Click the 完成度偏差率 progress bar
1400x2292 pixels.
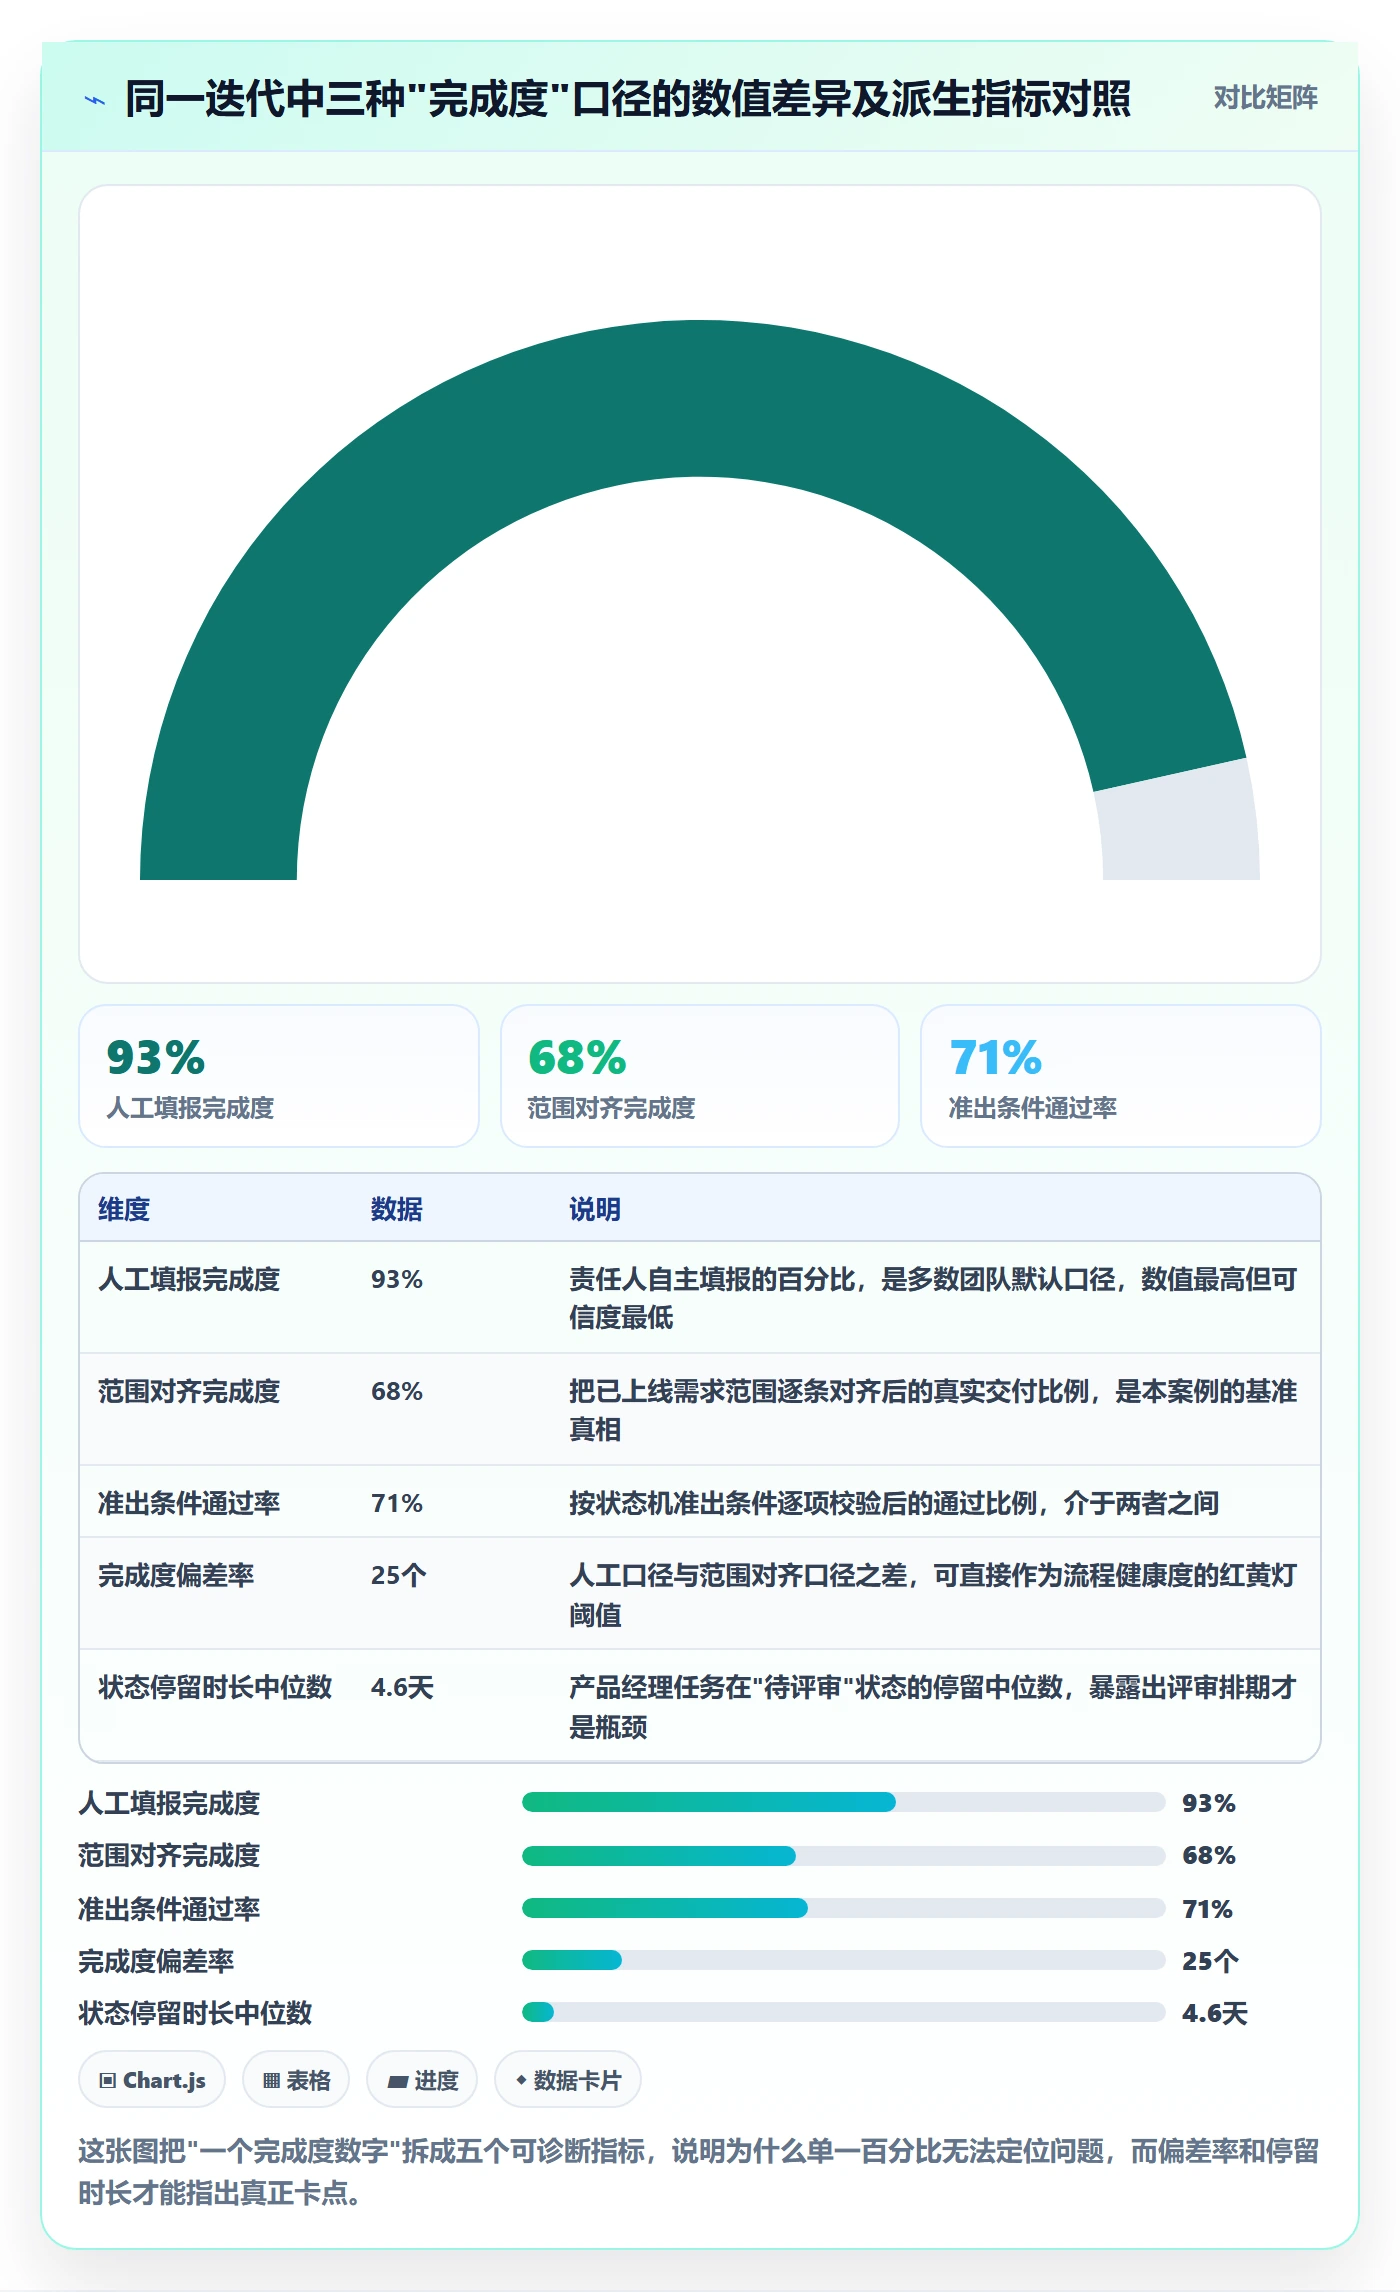(x=843, y=1960)
